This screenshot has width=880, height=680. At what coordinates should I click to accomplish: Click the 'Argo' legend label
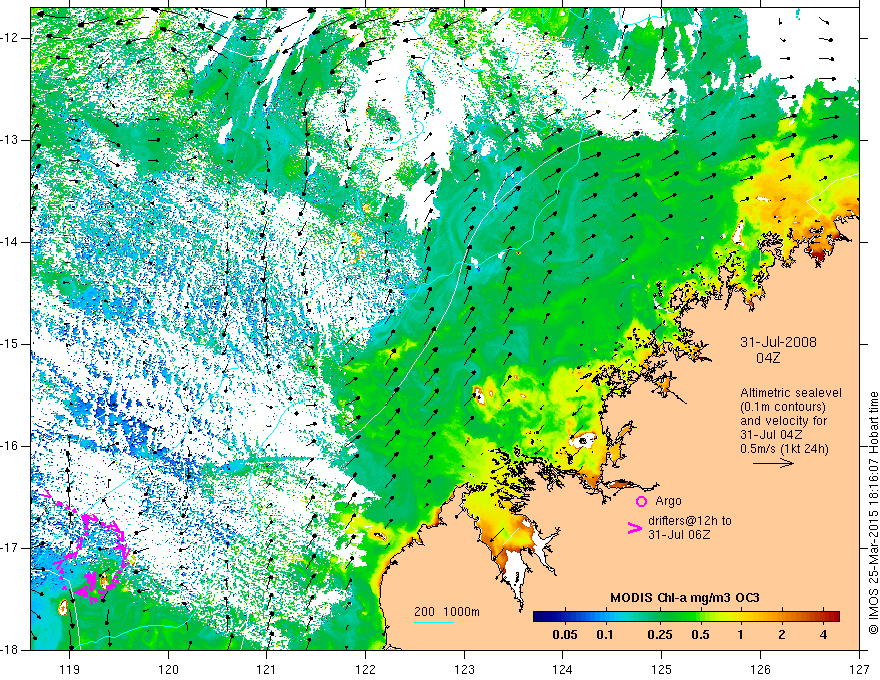pos(668,501)
